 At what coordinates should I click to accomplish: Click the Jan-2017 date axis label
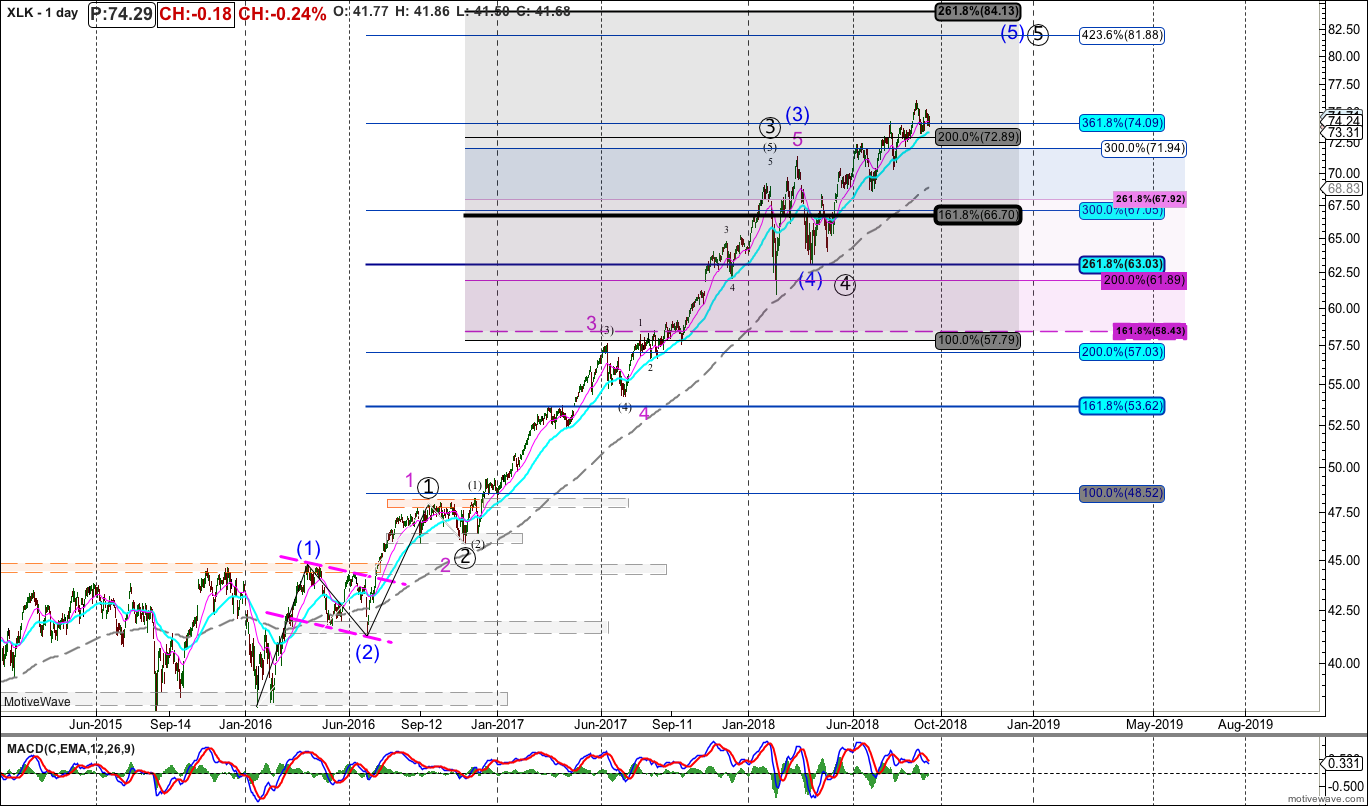click(497, 724)
